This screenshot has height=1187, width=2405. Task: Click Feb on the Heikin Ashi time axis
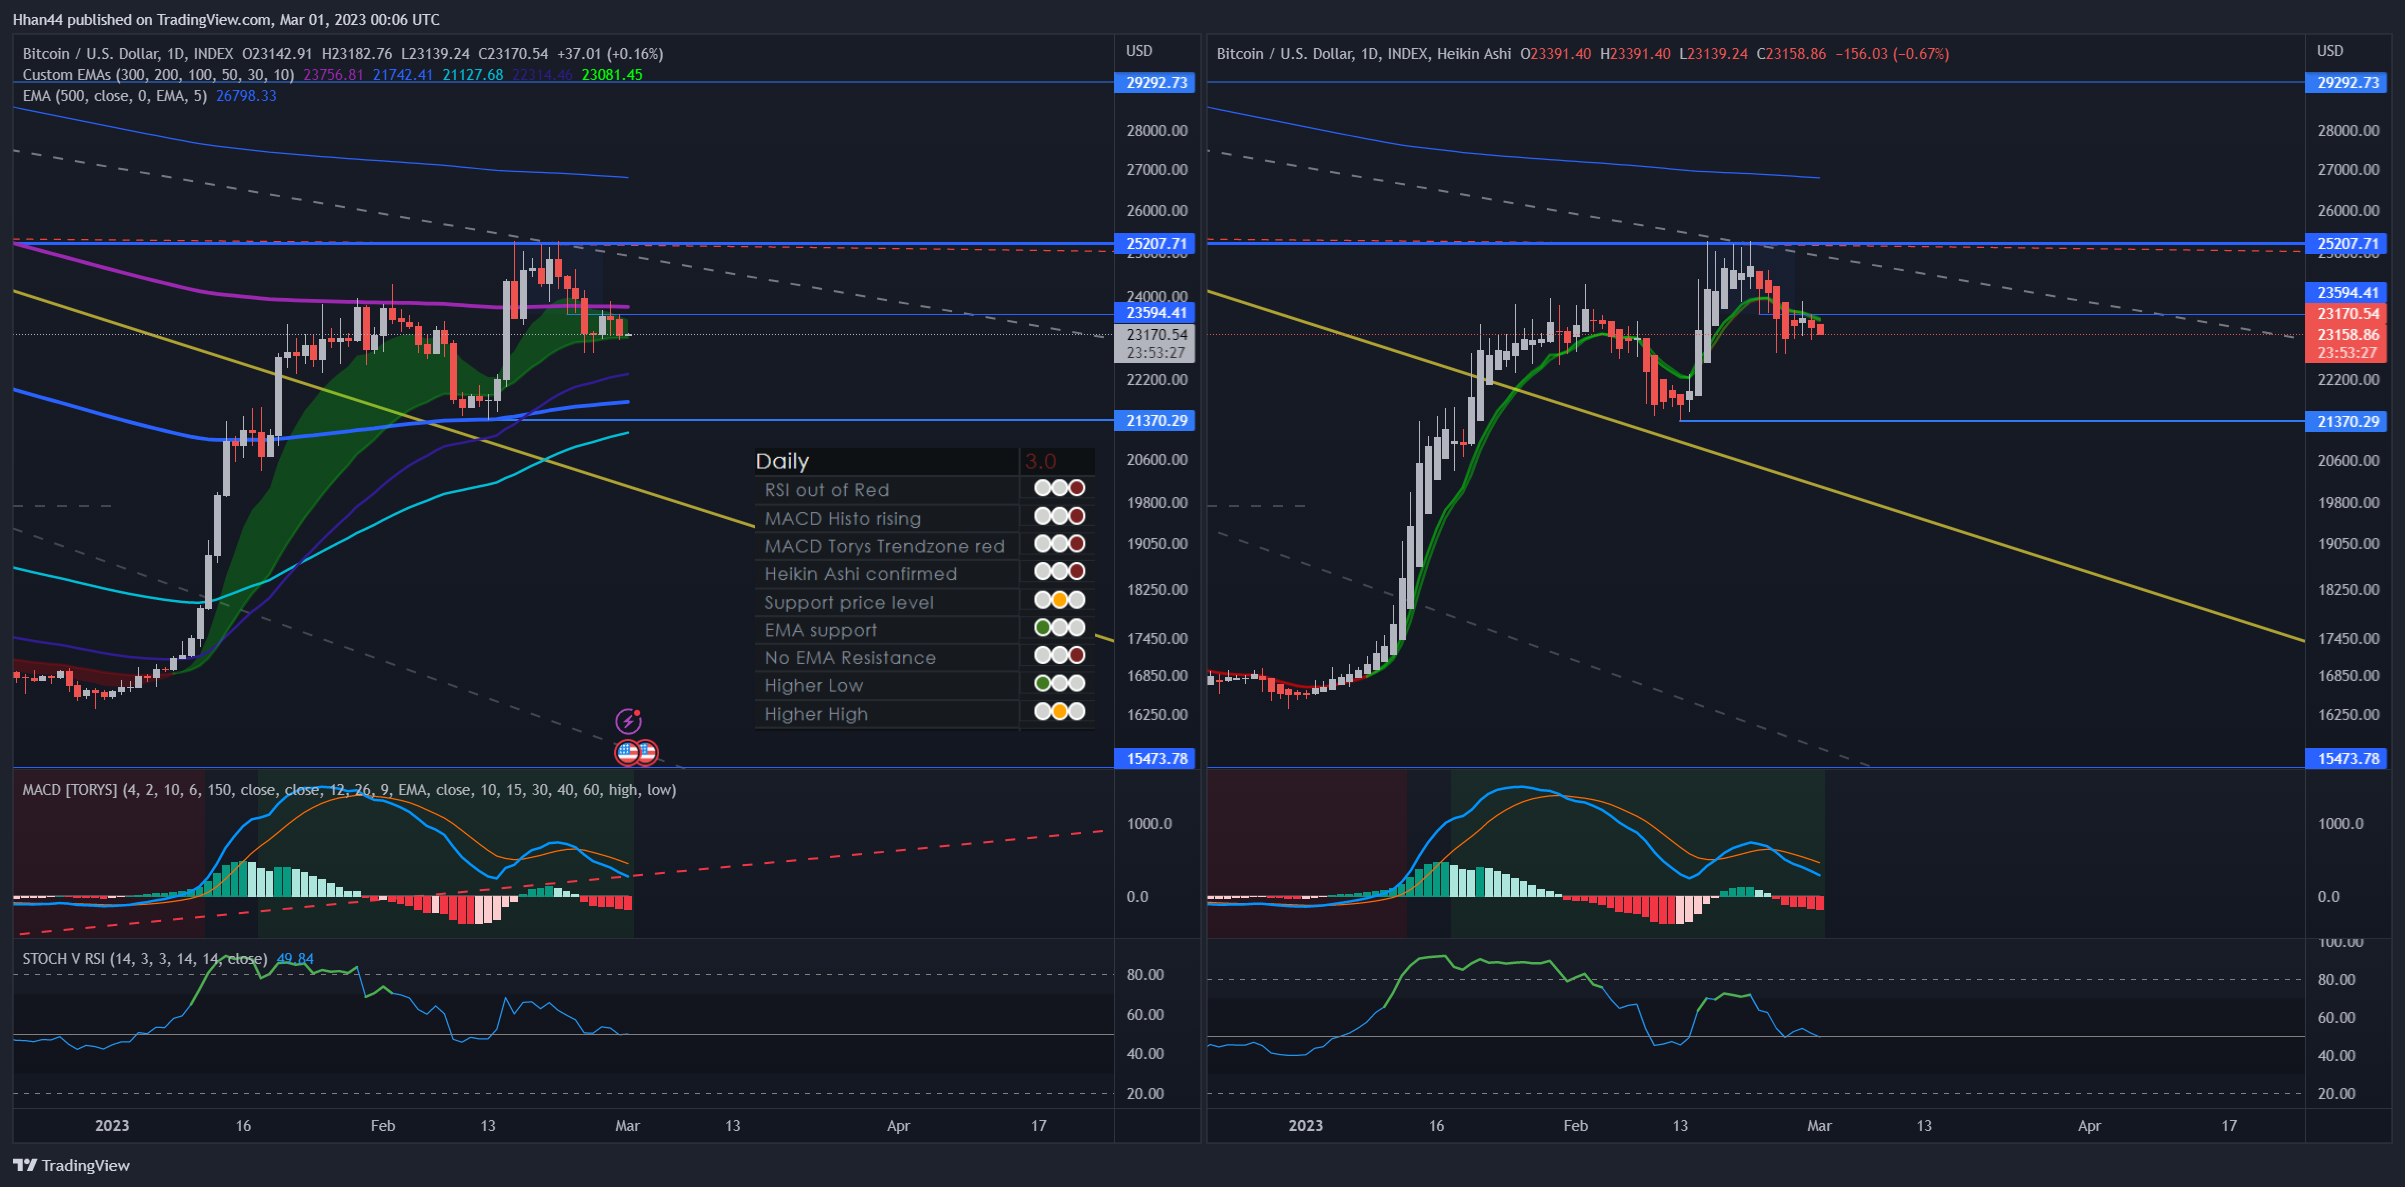[1575, 1126]
